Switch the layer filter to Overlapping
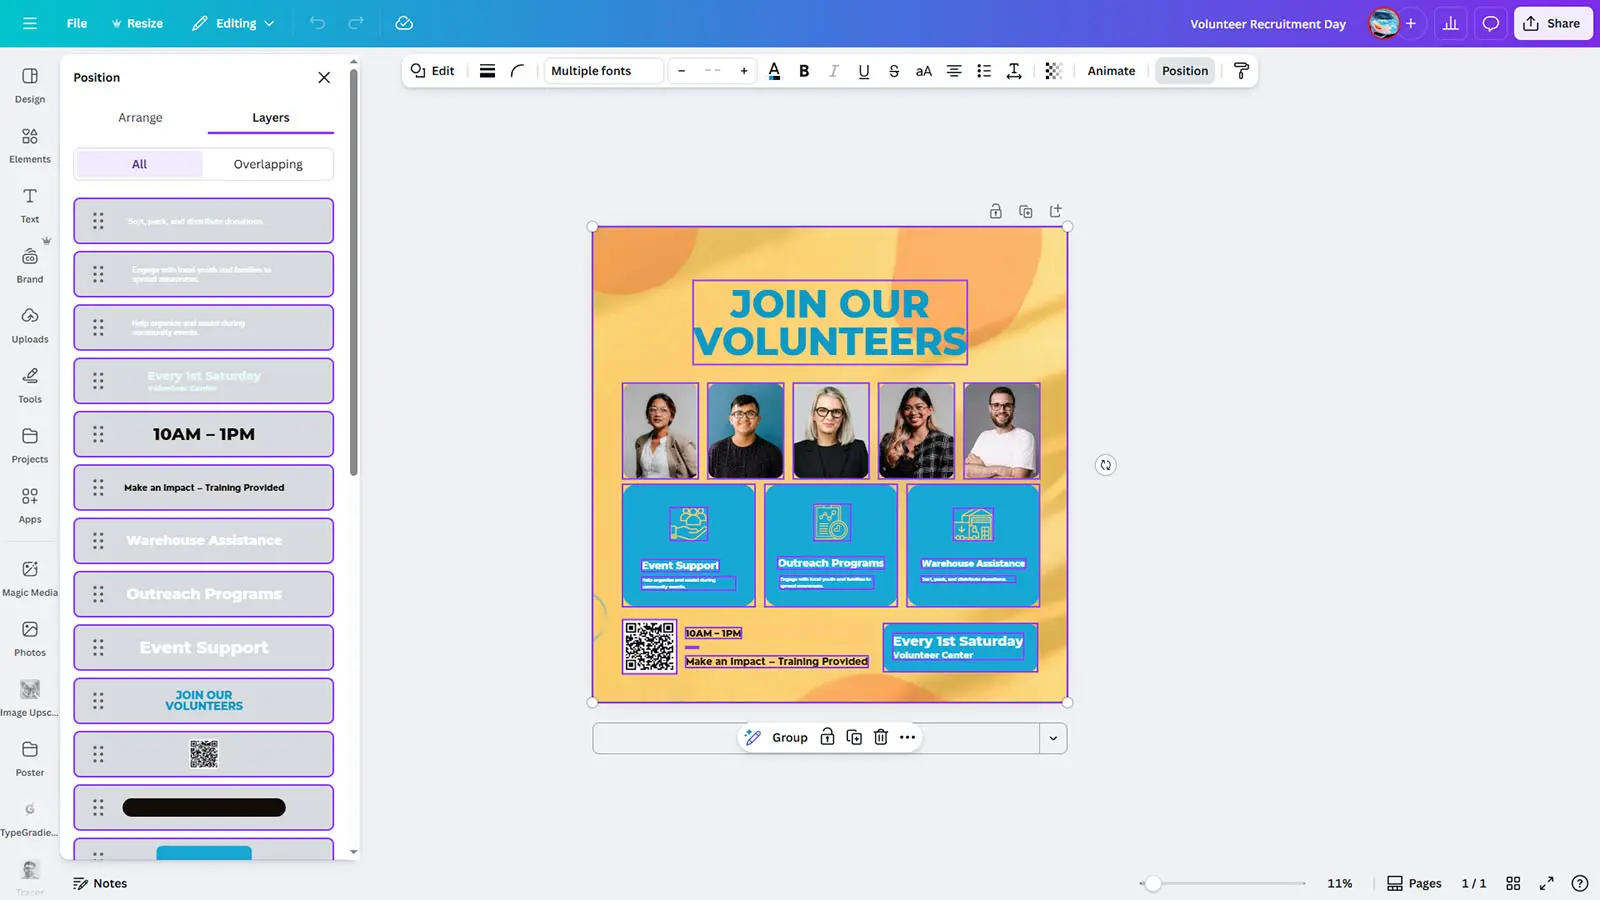Screen dimensions: 1600x900 click(268, 164)
